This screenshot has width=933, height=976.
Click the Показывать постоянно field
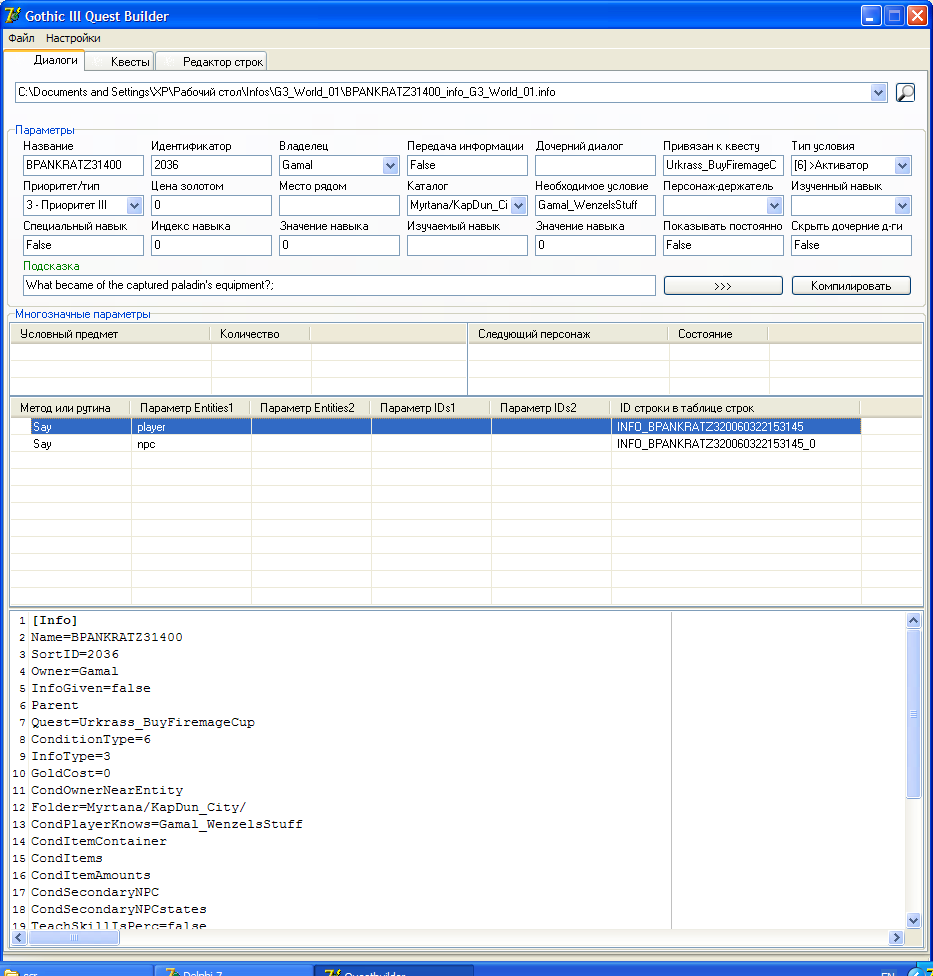(x=723, y=245)
